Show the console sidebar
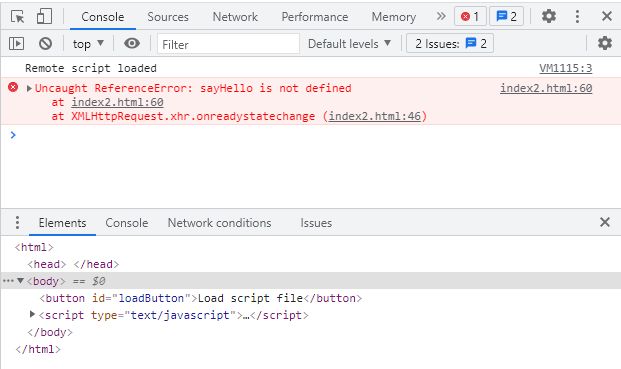This screenshot has height=369, width=621. tap(17, 43)
